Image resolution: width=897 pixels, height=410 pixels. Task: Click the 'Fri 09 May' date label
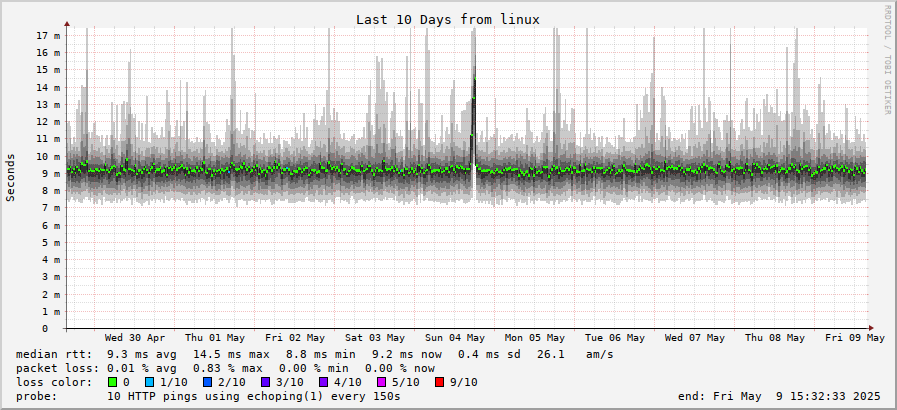855,338
